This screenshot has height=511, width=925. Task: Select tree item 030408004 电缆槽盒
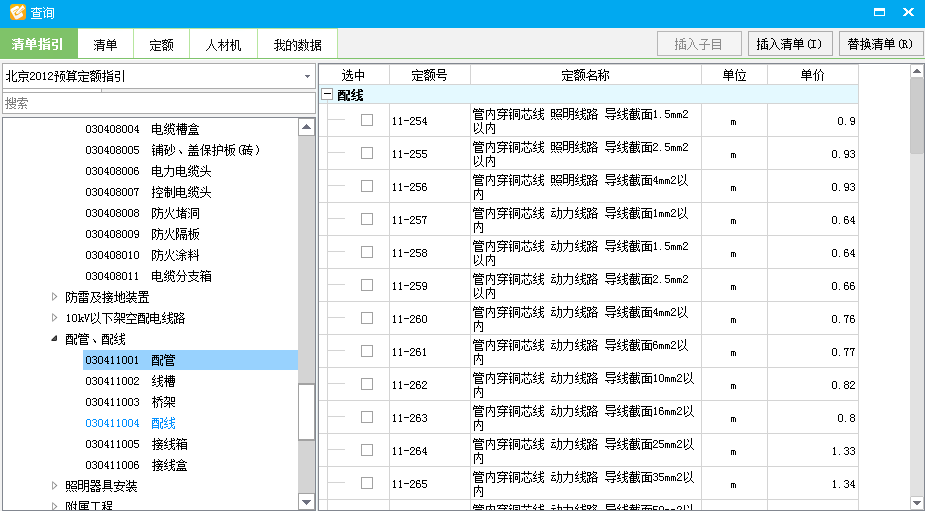coord(142,129)
